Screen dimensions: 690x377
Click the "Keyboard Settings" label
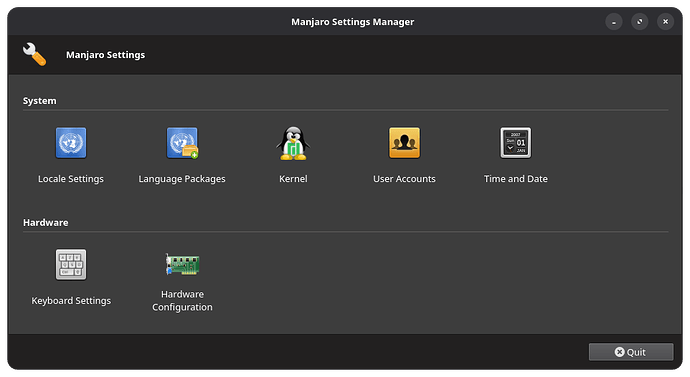71,301
